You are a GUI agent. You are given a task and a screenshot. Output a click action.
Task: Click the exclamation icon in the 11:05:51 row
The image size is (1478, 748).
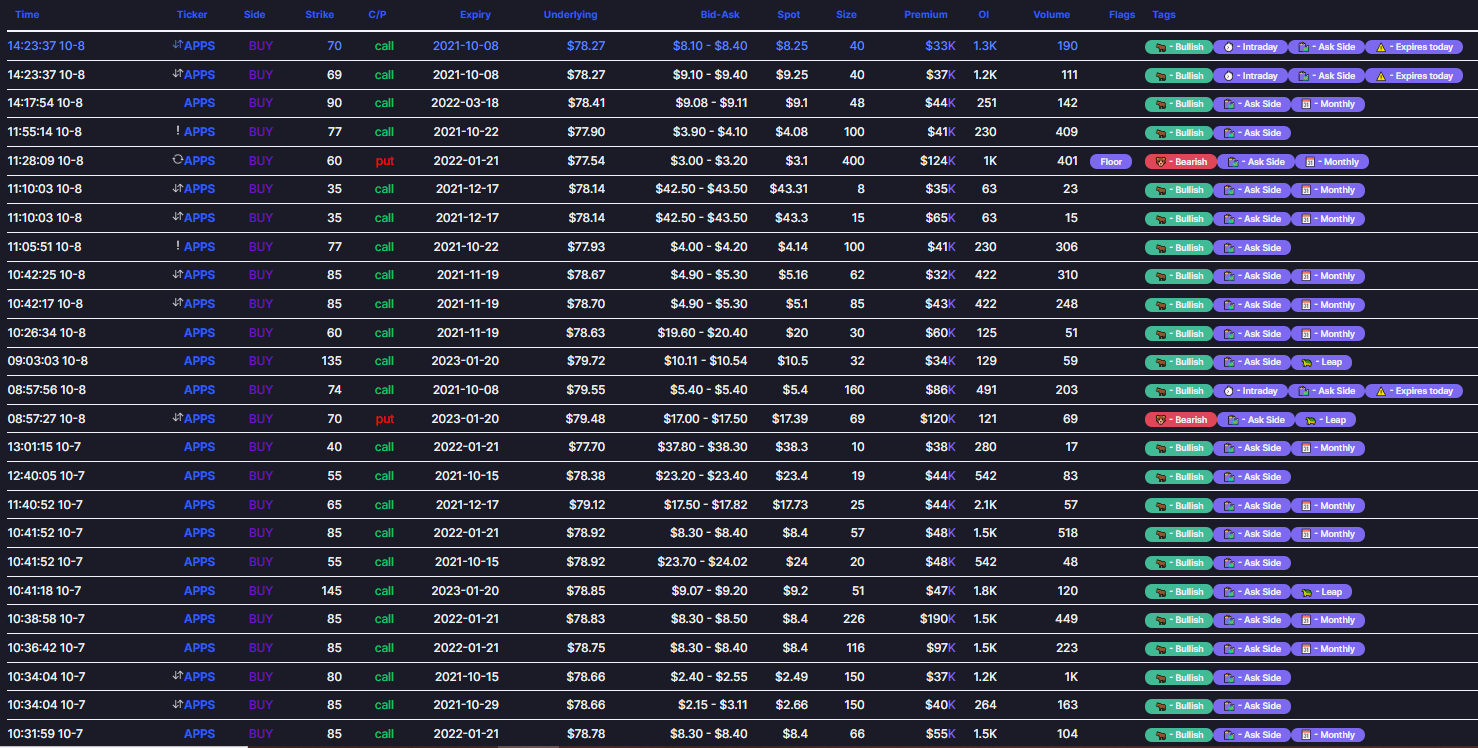[177, 246]
